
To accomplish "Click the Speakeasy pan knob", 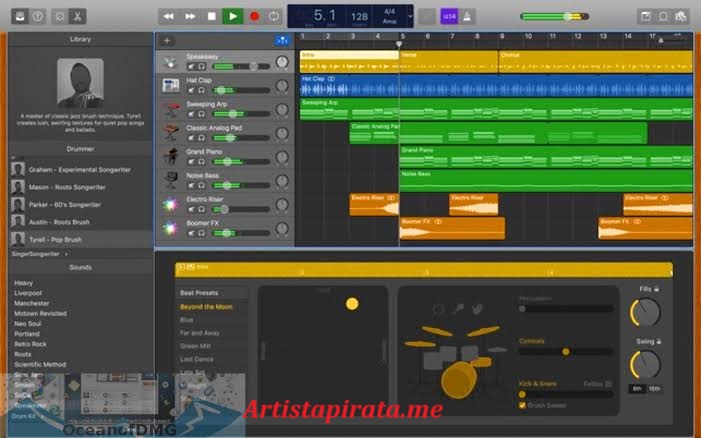I will click(x=282, y=62).
